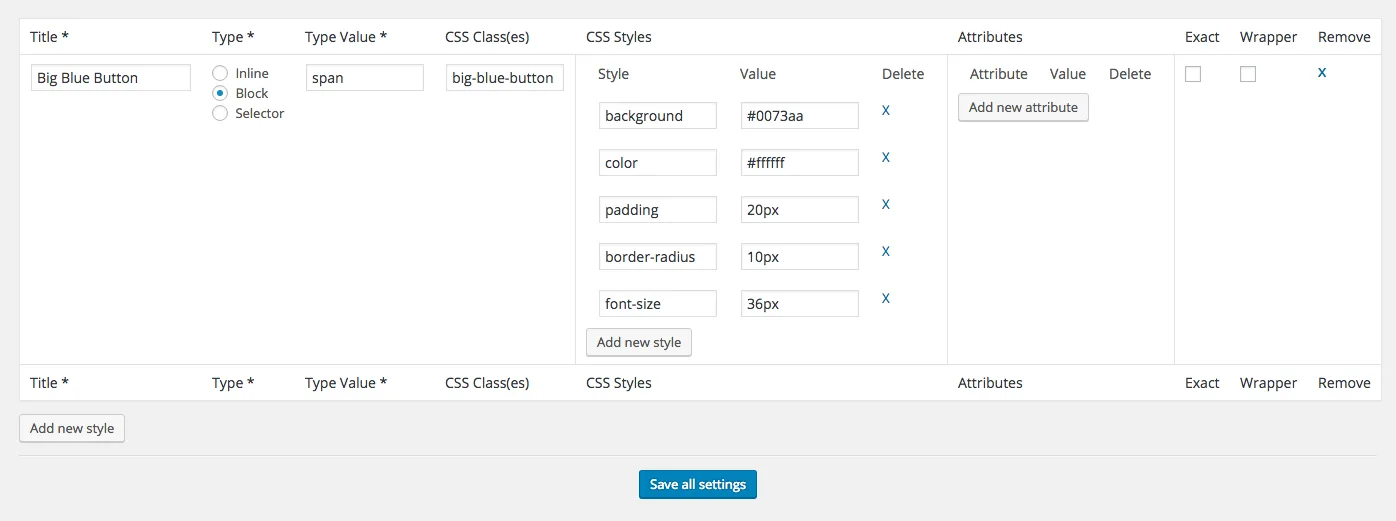Image resolution: width=1396 pixels, height=521 pixels.
Task: Edit the Big Blue Button title field
Action: [111, 78]
